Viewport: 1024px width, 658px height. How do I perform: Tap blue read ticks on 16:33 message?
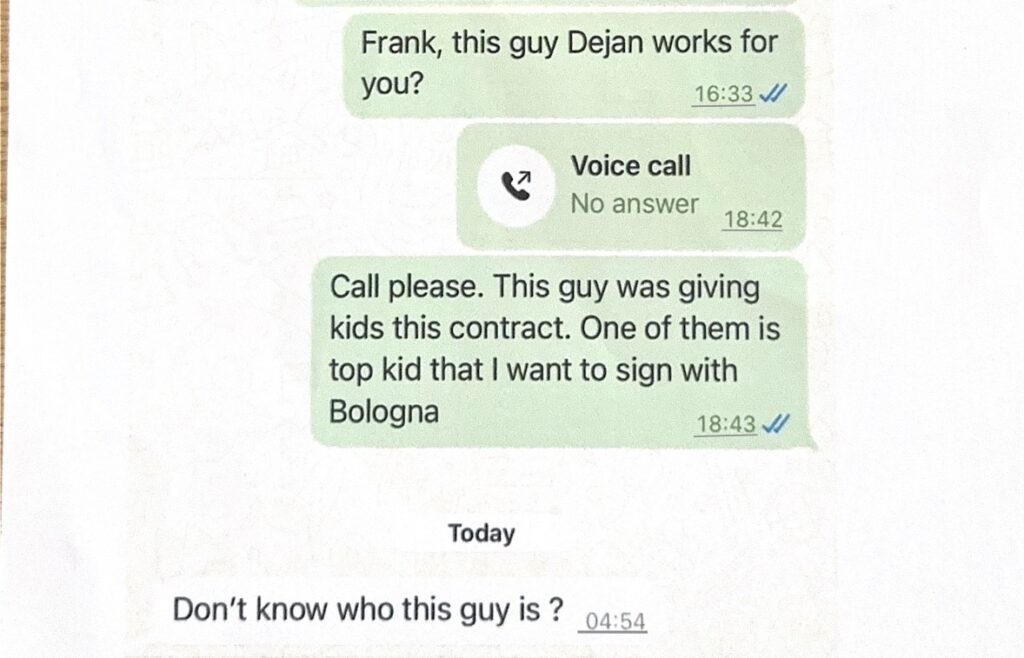pyautogui.click(x=773, y=94)
